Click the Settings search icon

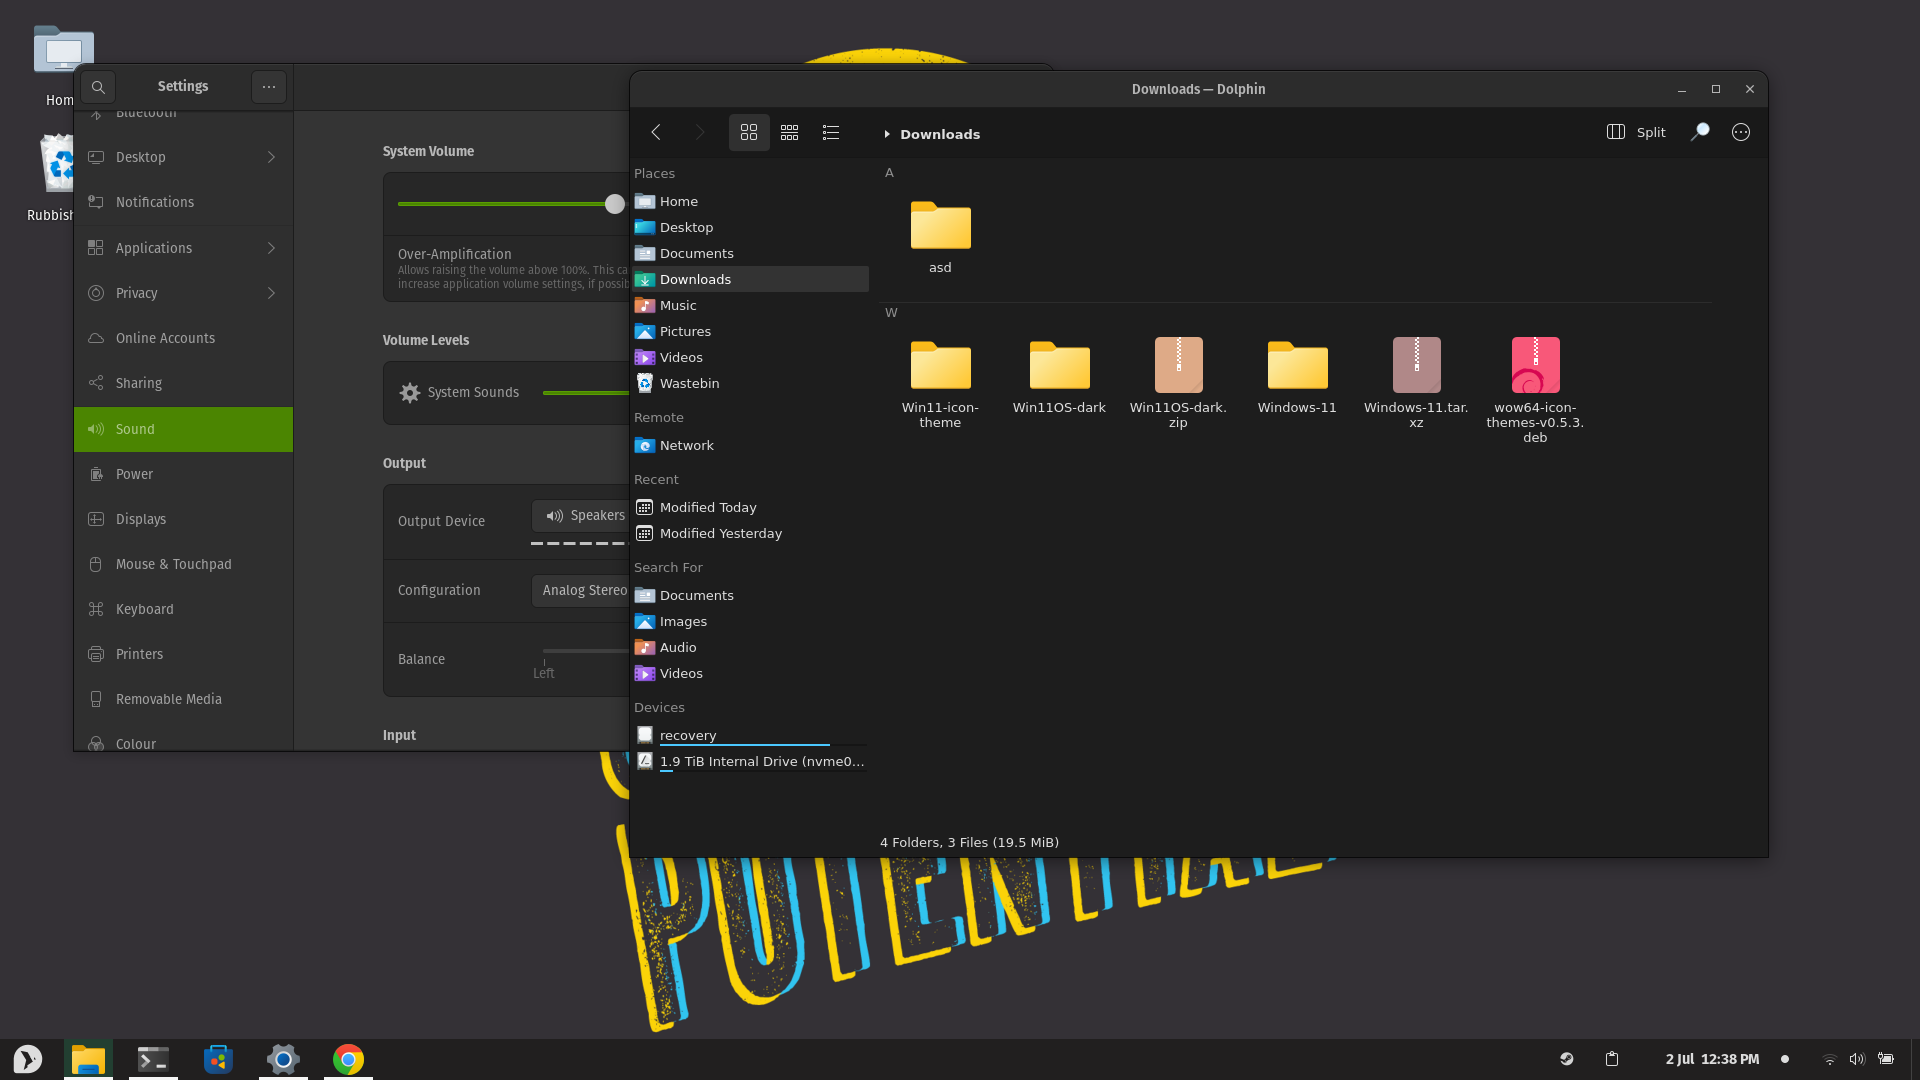[x=98, y=87]
